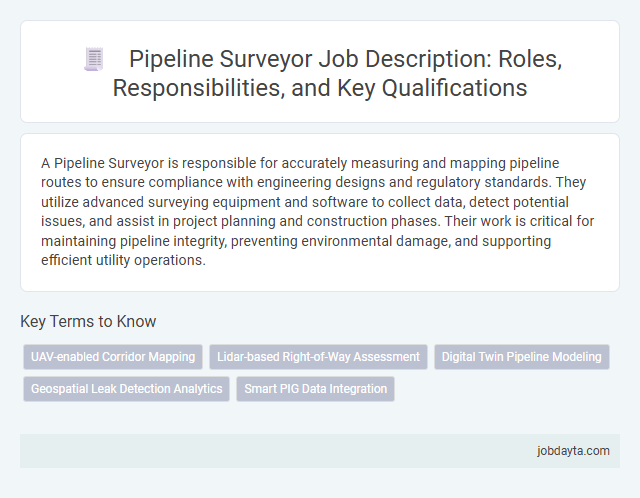Click the paragraph starting 'A Pipeline Surveyor is responsible'
640x498 pixels.
point(318,211)
